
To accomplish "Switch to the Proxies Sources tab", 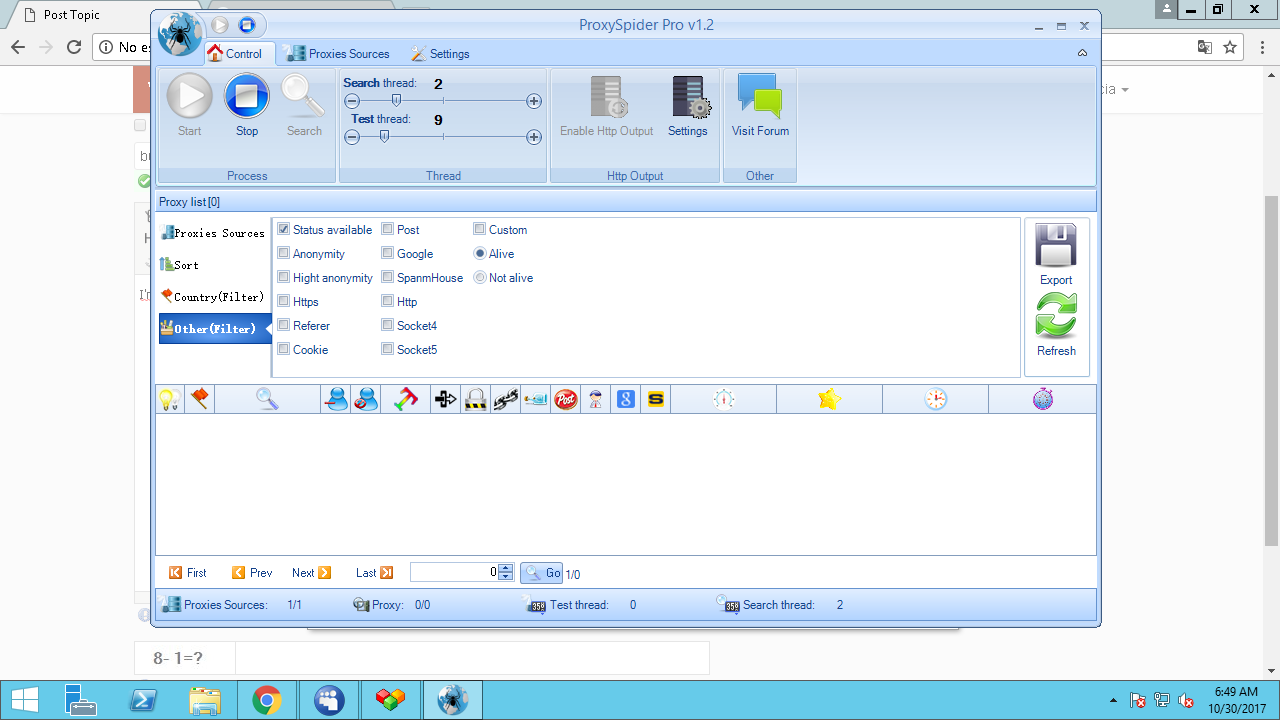I will click(337, 54).
